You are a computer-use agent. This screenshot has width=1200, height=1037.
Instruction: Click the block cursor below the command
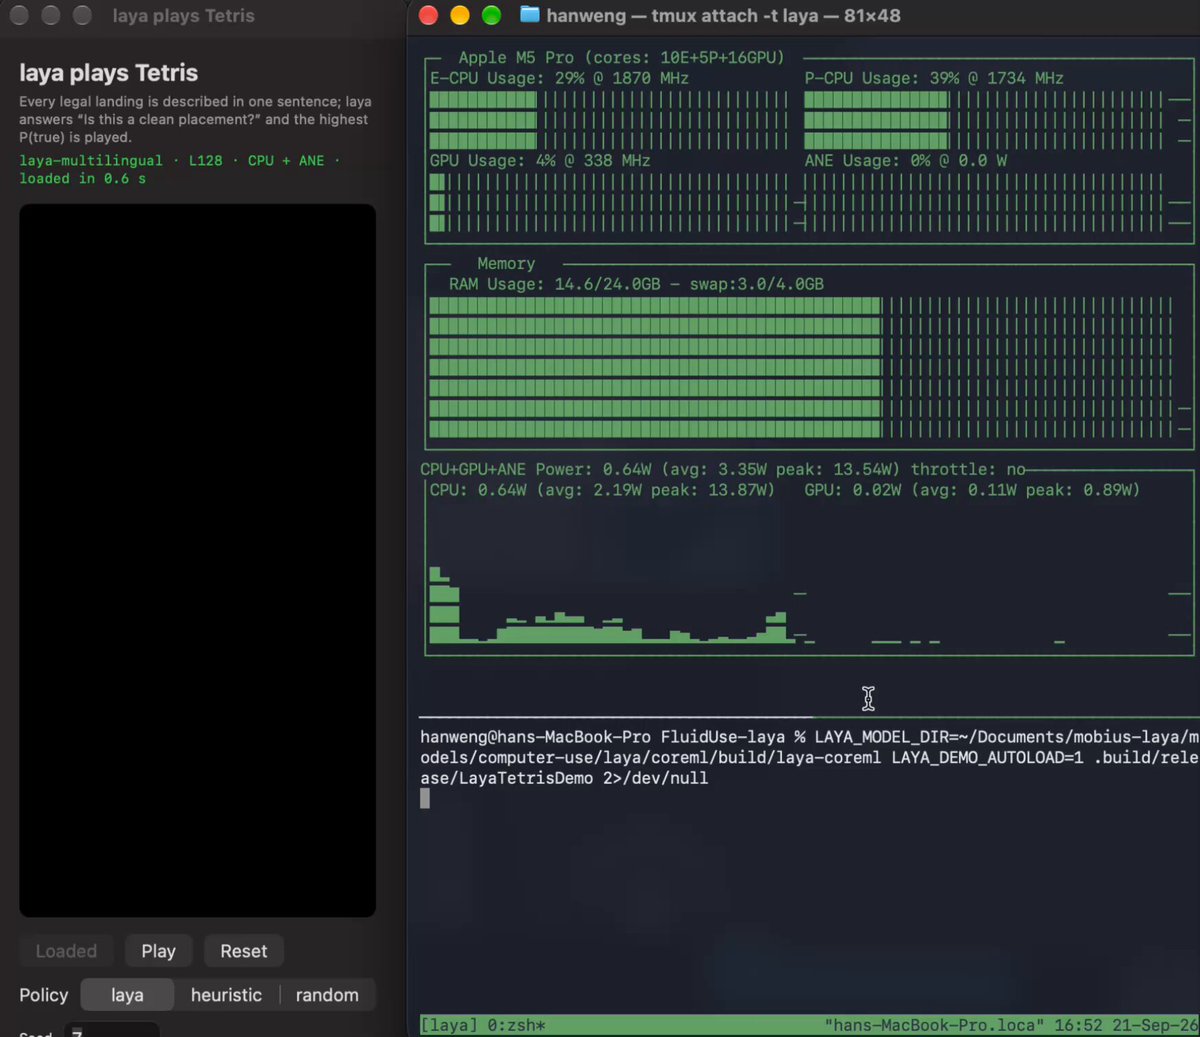point(425,798)
